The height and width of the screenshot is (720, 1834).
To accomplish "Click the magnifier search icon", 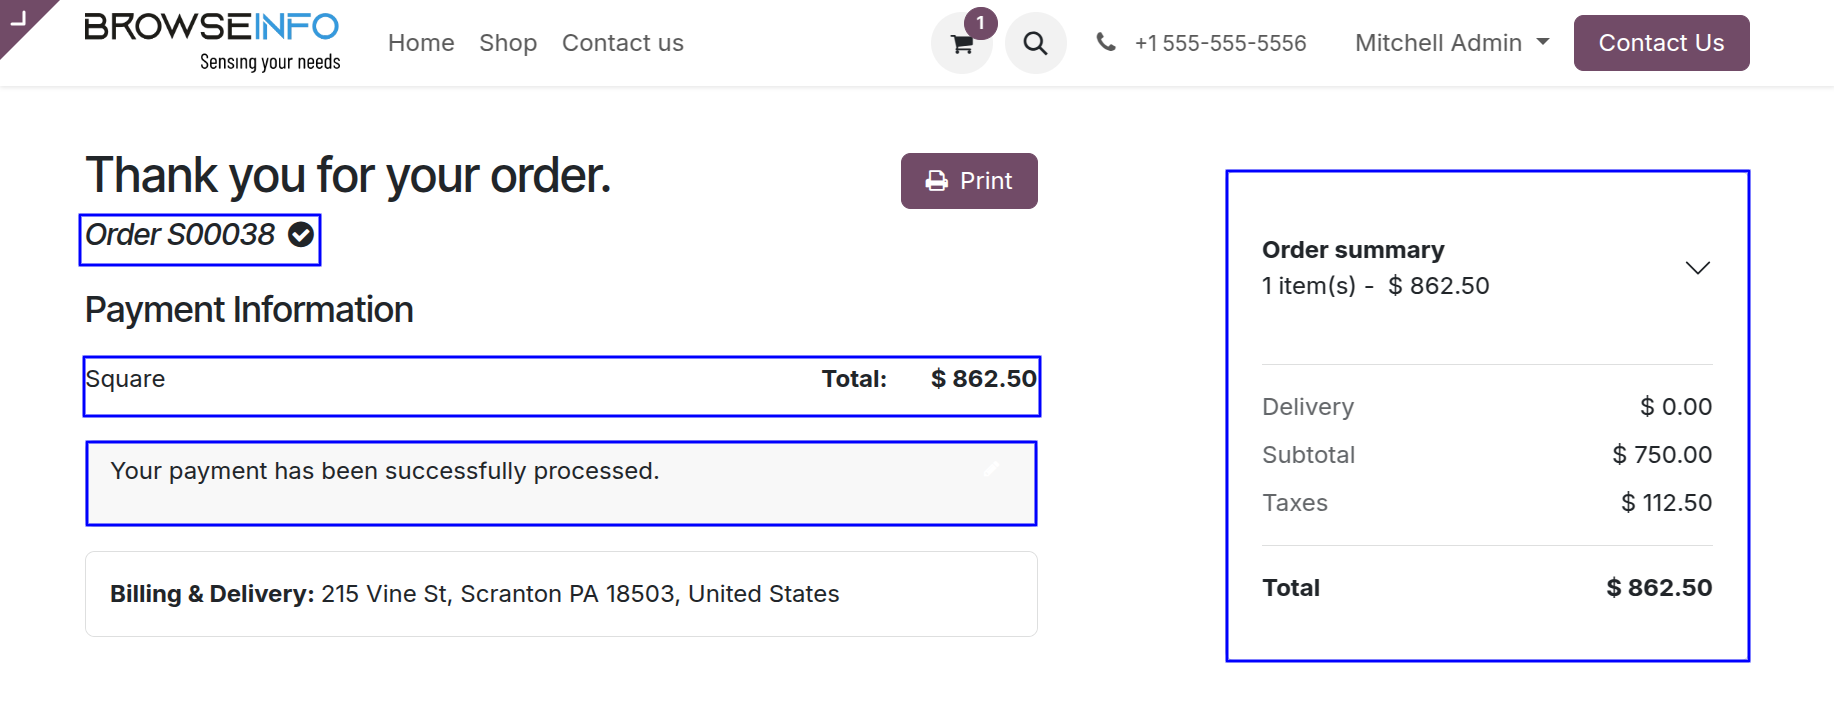I will click(1036, 43).
